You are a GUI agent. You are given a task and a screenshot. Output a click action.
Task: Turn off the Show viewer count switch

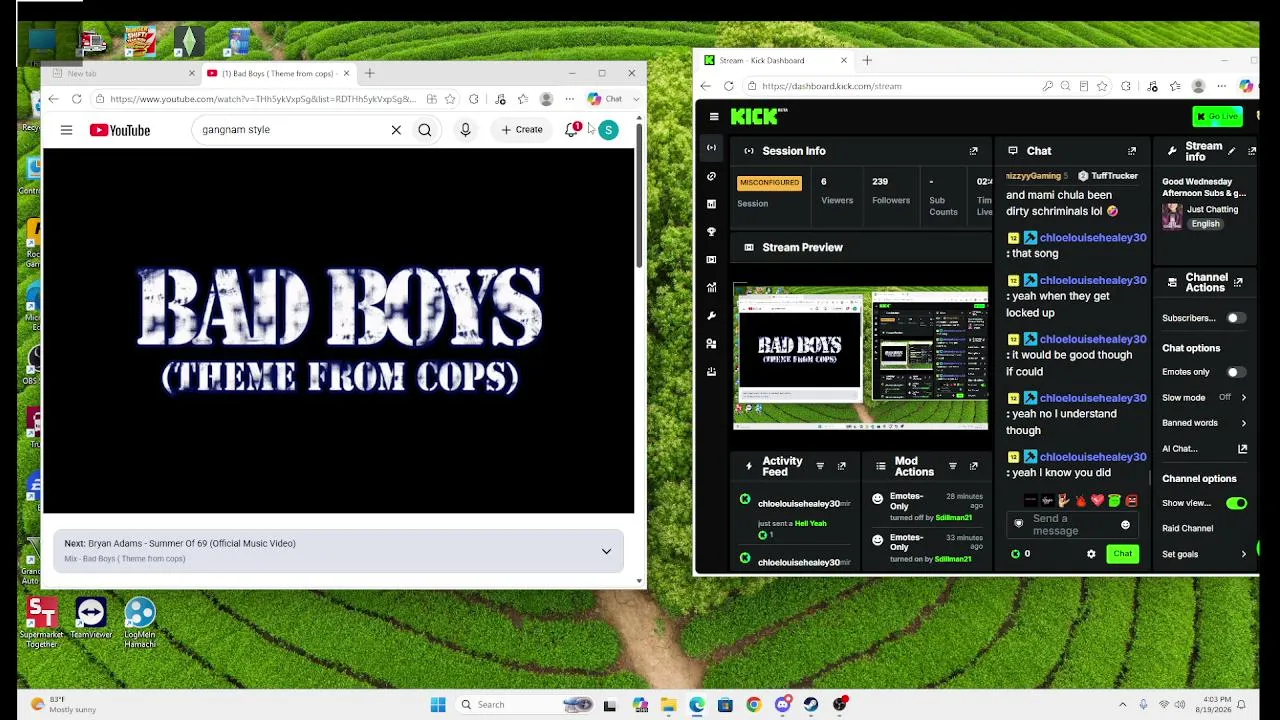[x=1237, y=503]
